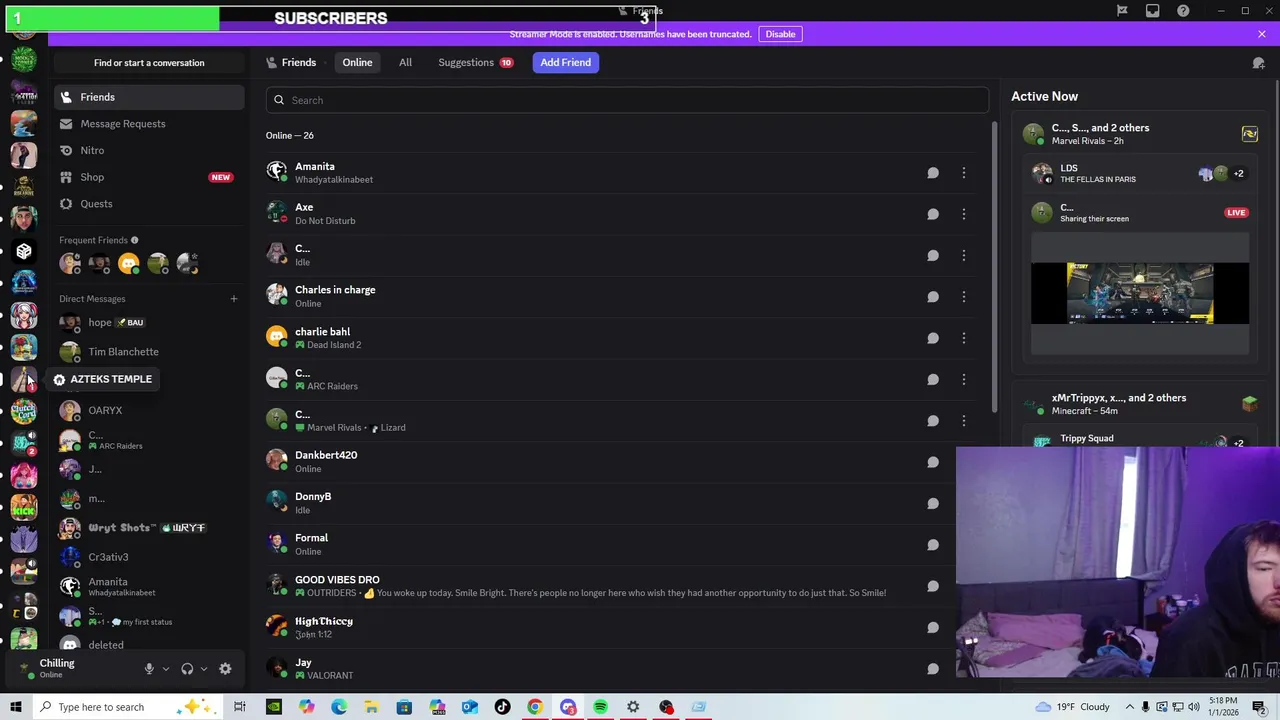
Task: Open the shared screen stream preview
Action: pos(1140,294)
